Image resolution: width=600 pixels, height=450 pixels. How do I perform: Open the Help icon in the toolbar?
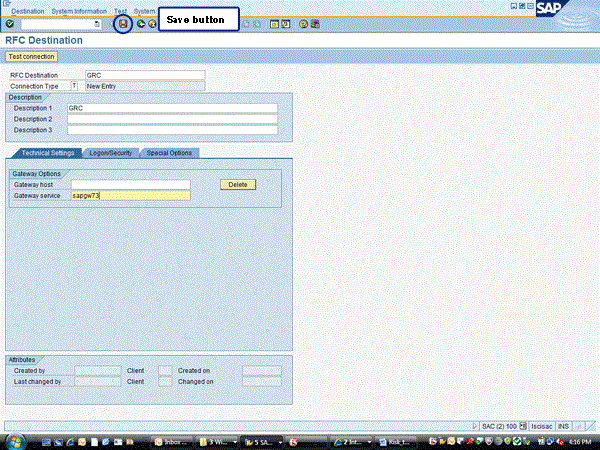[302, 23]
